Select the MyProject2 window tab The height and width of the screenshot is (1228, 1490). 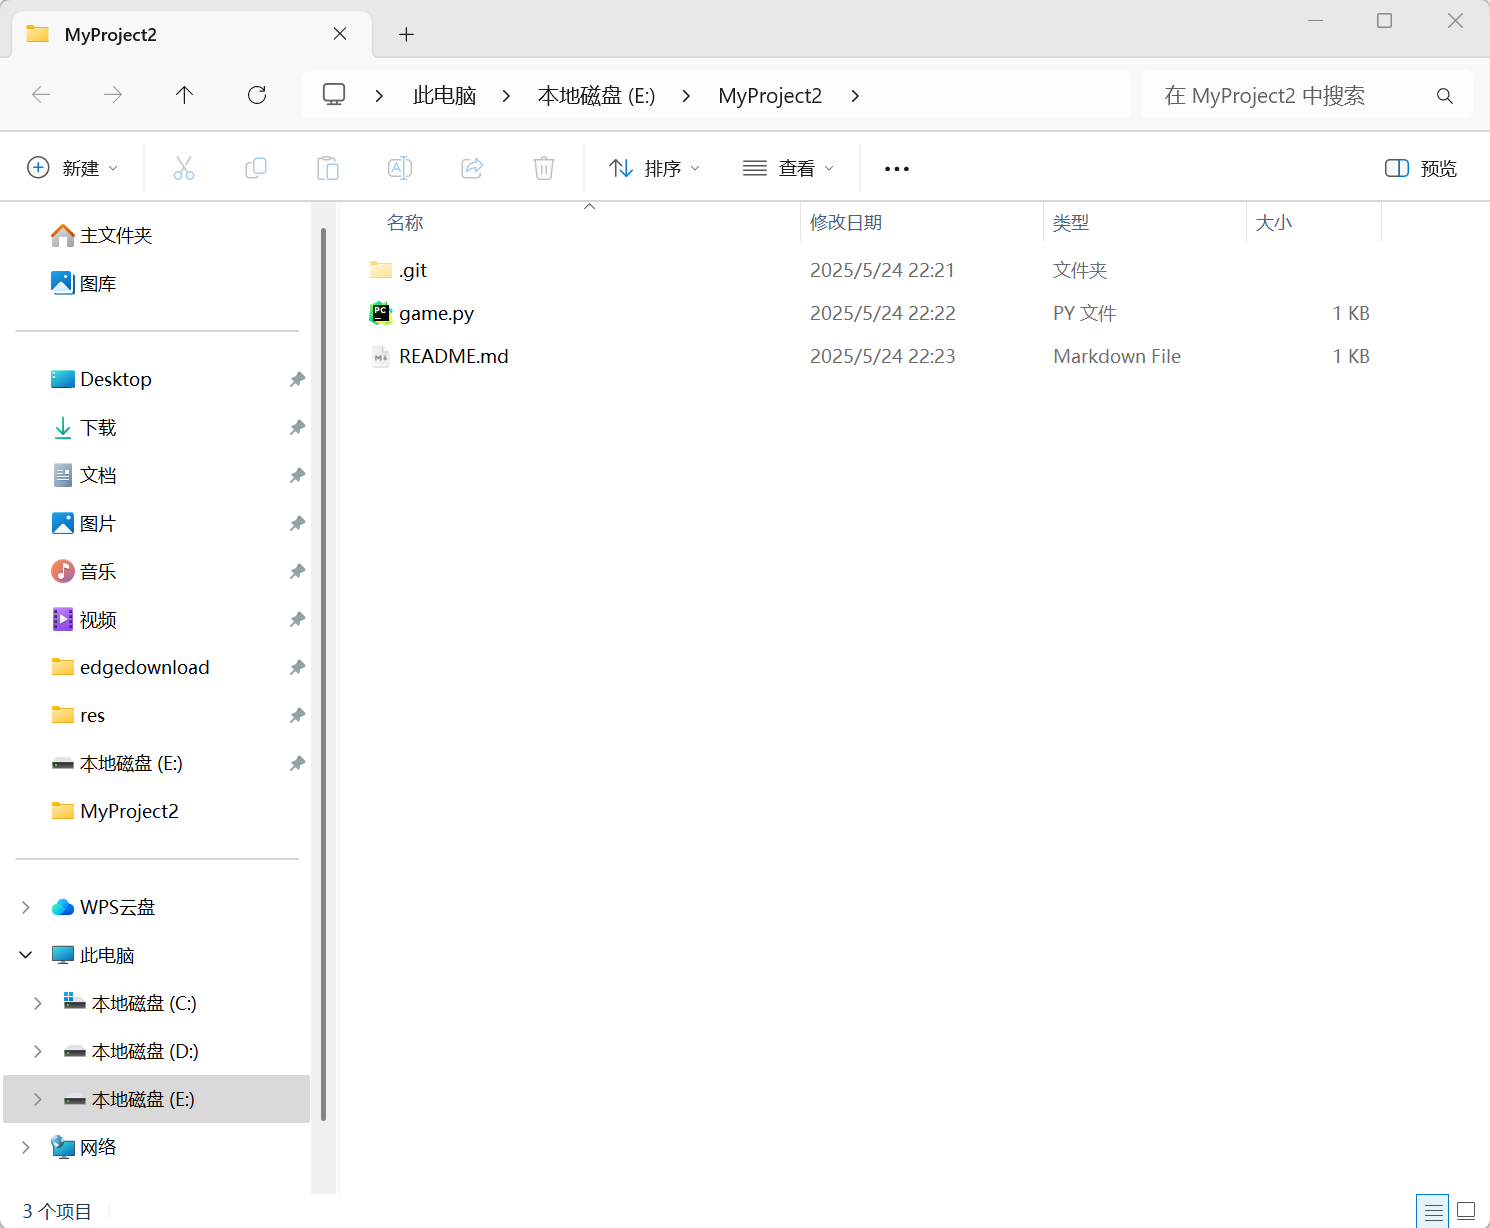[x=192, y=34]
